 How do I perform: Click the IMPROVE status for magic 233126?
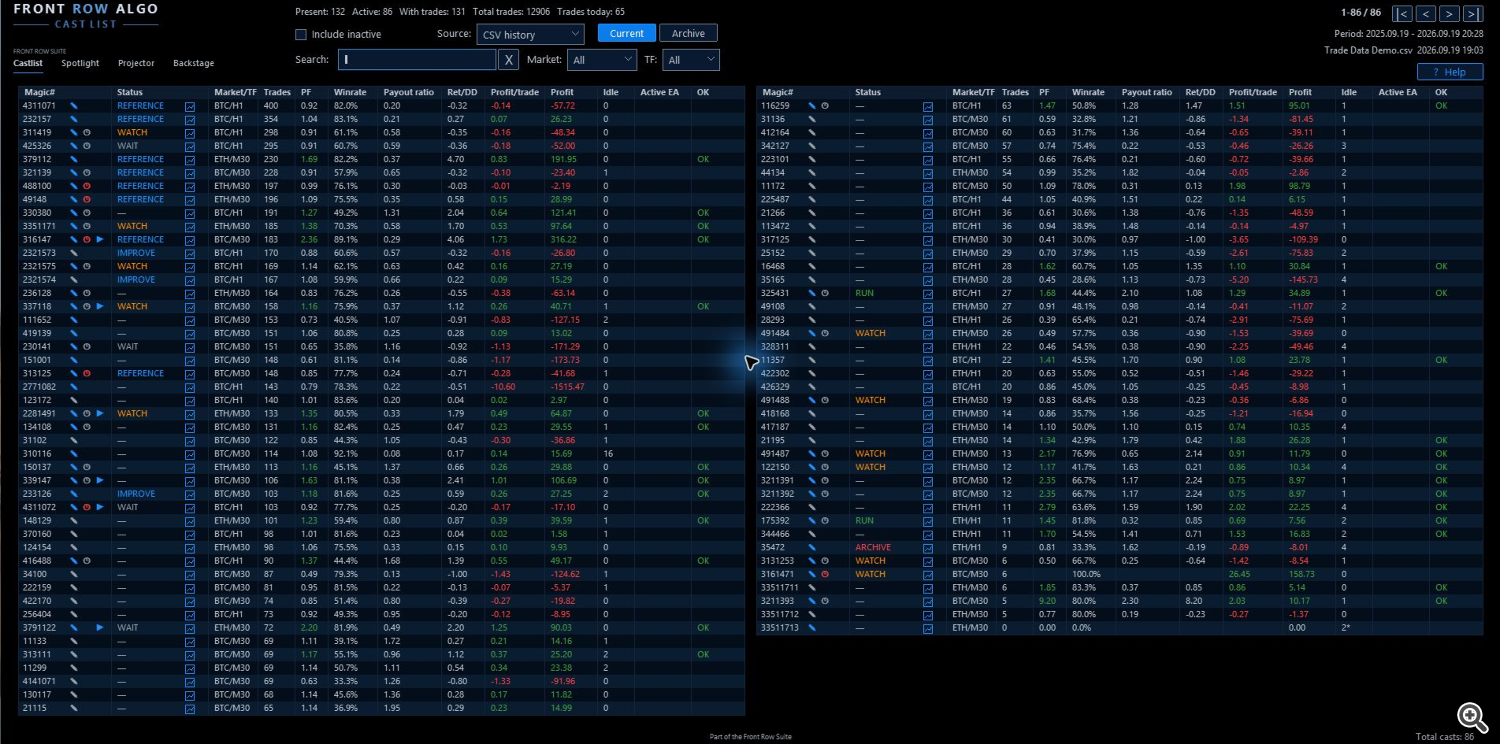click(136, 494)
